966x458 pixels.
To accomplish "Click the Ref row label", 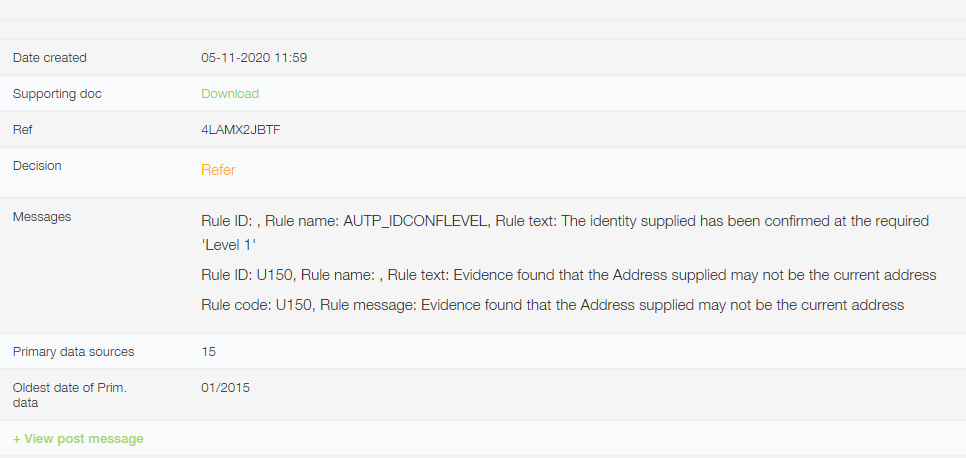I will pos(23,130).
